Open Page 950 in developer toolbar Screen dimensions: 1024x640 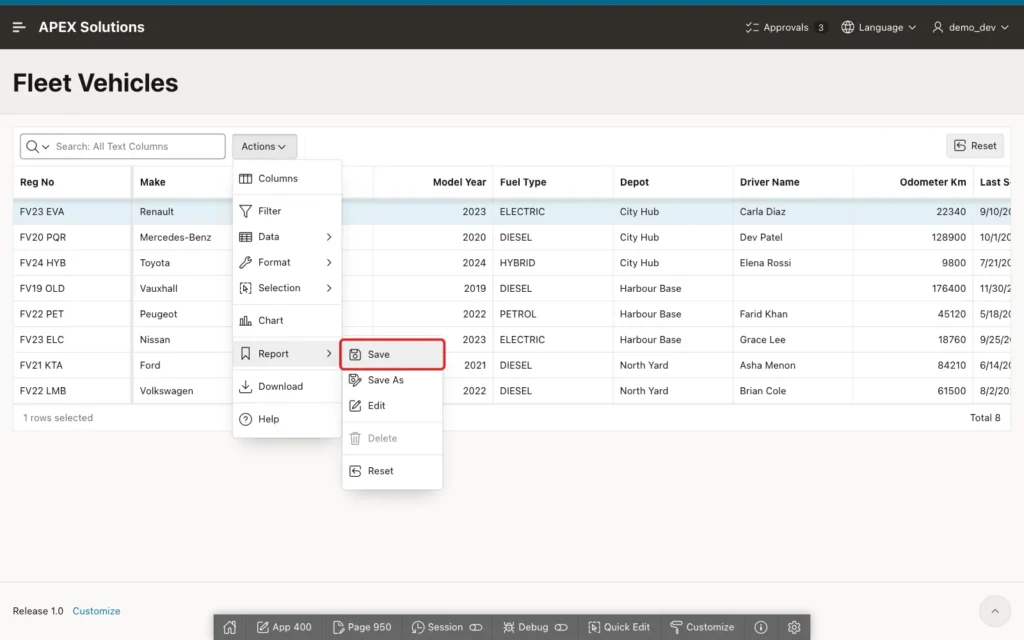pos(362,628)
